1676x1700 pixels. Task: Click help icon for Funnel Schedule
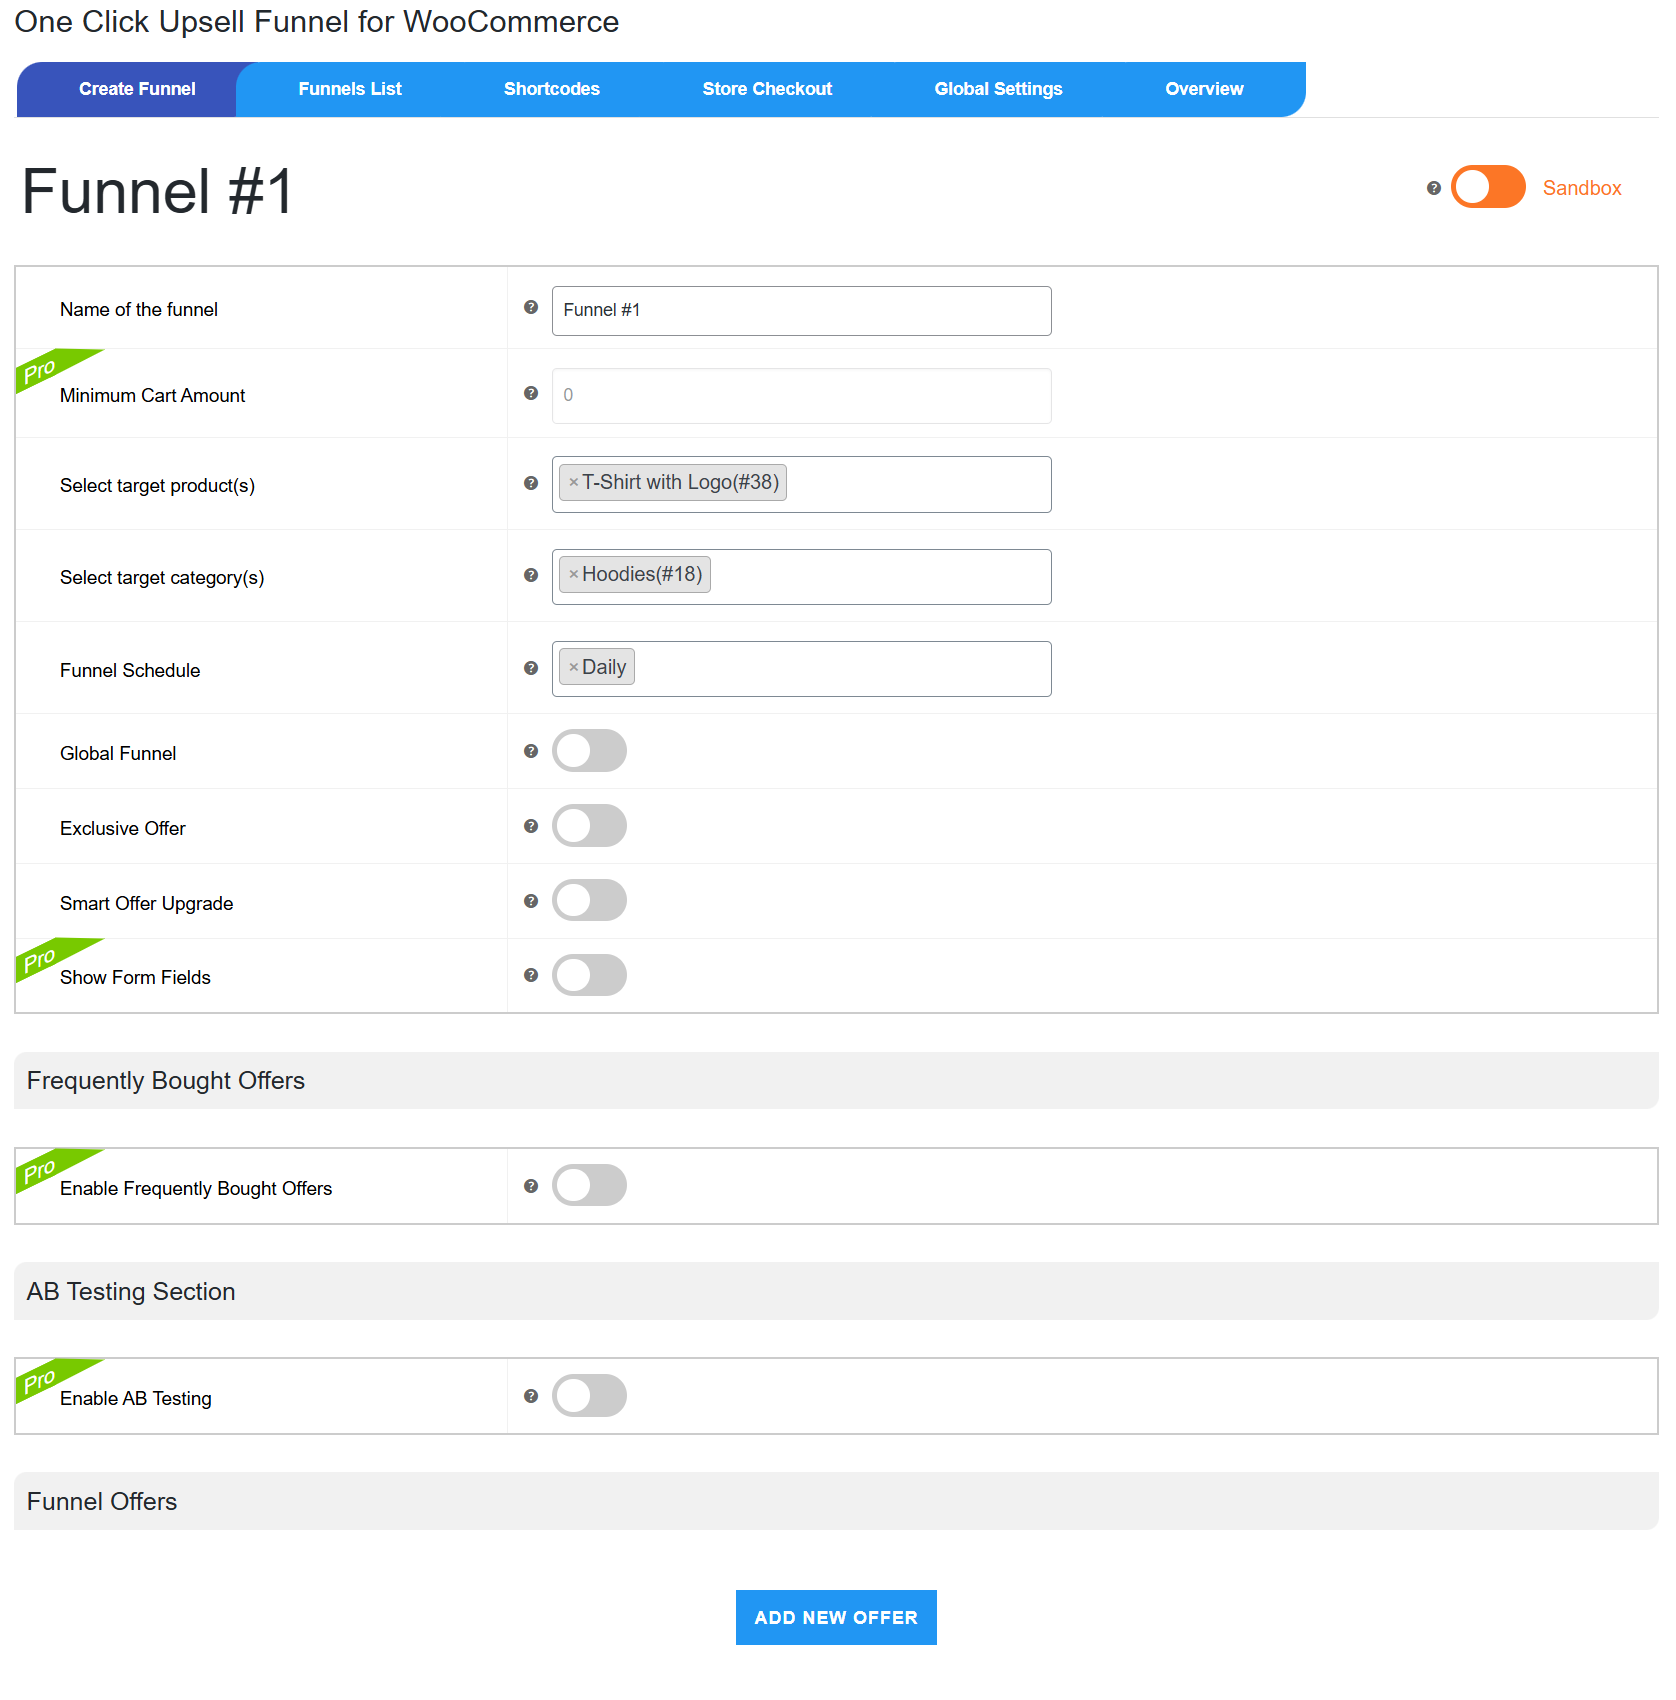pos(531,669)
